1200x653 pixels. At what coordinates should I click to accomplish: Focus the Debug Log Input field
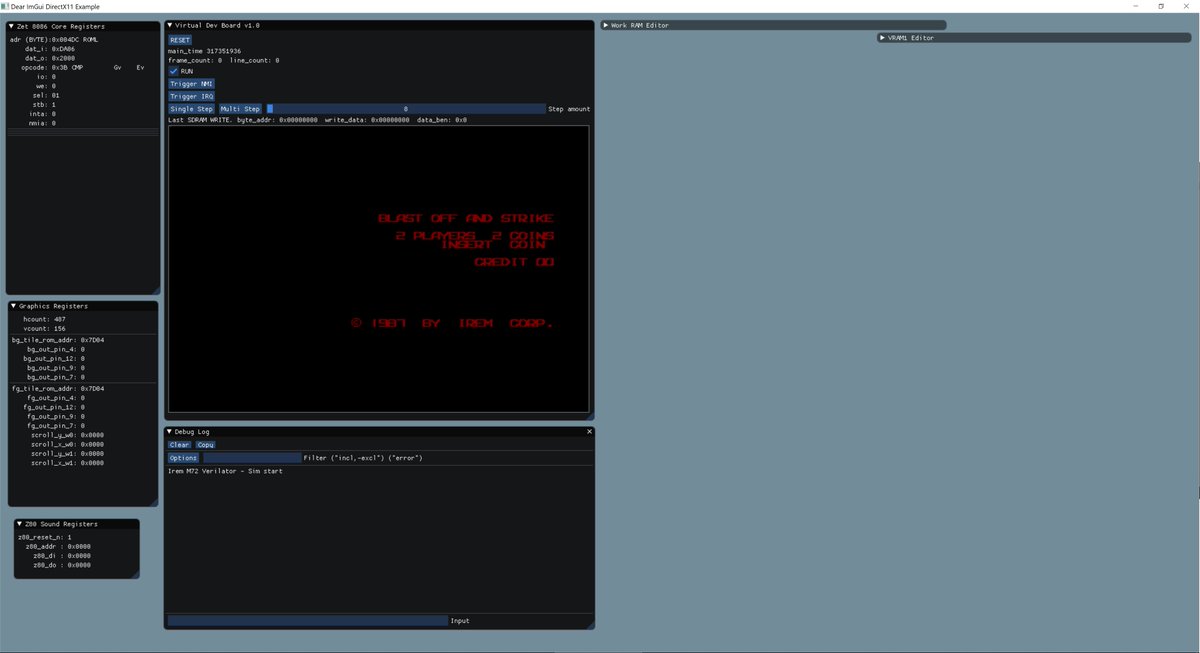308,621
